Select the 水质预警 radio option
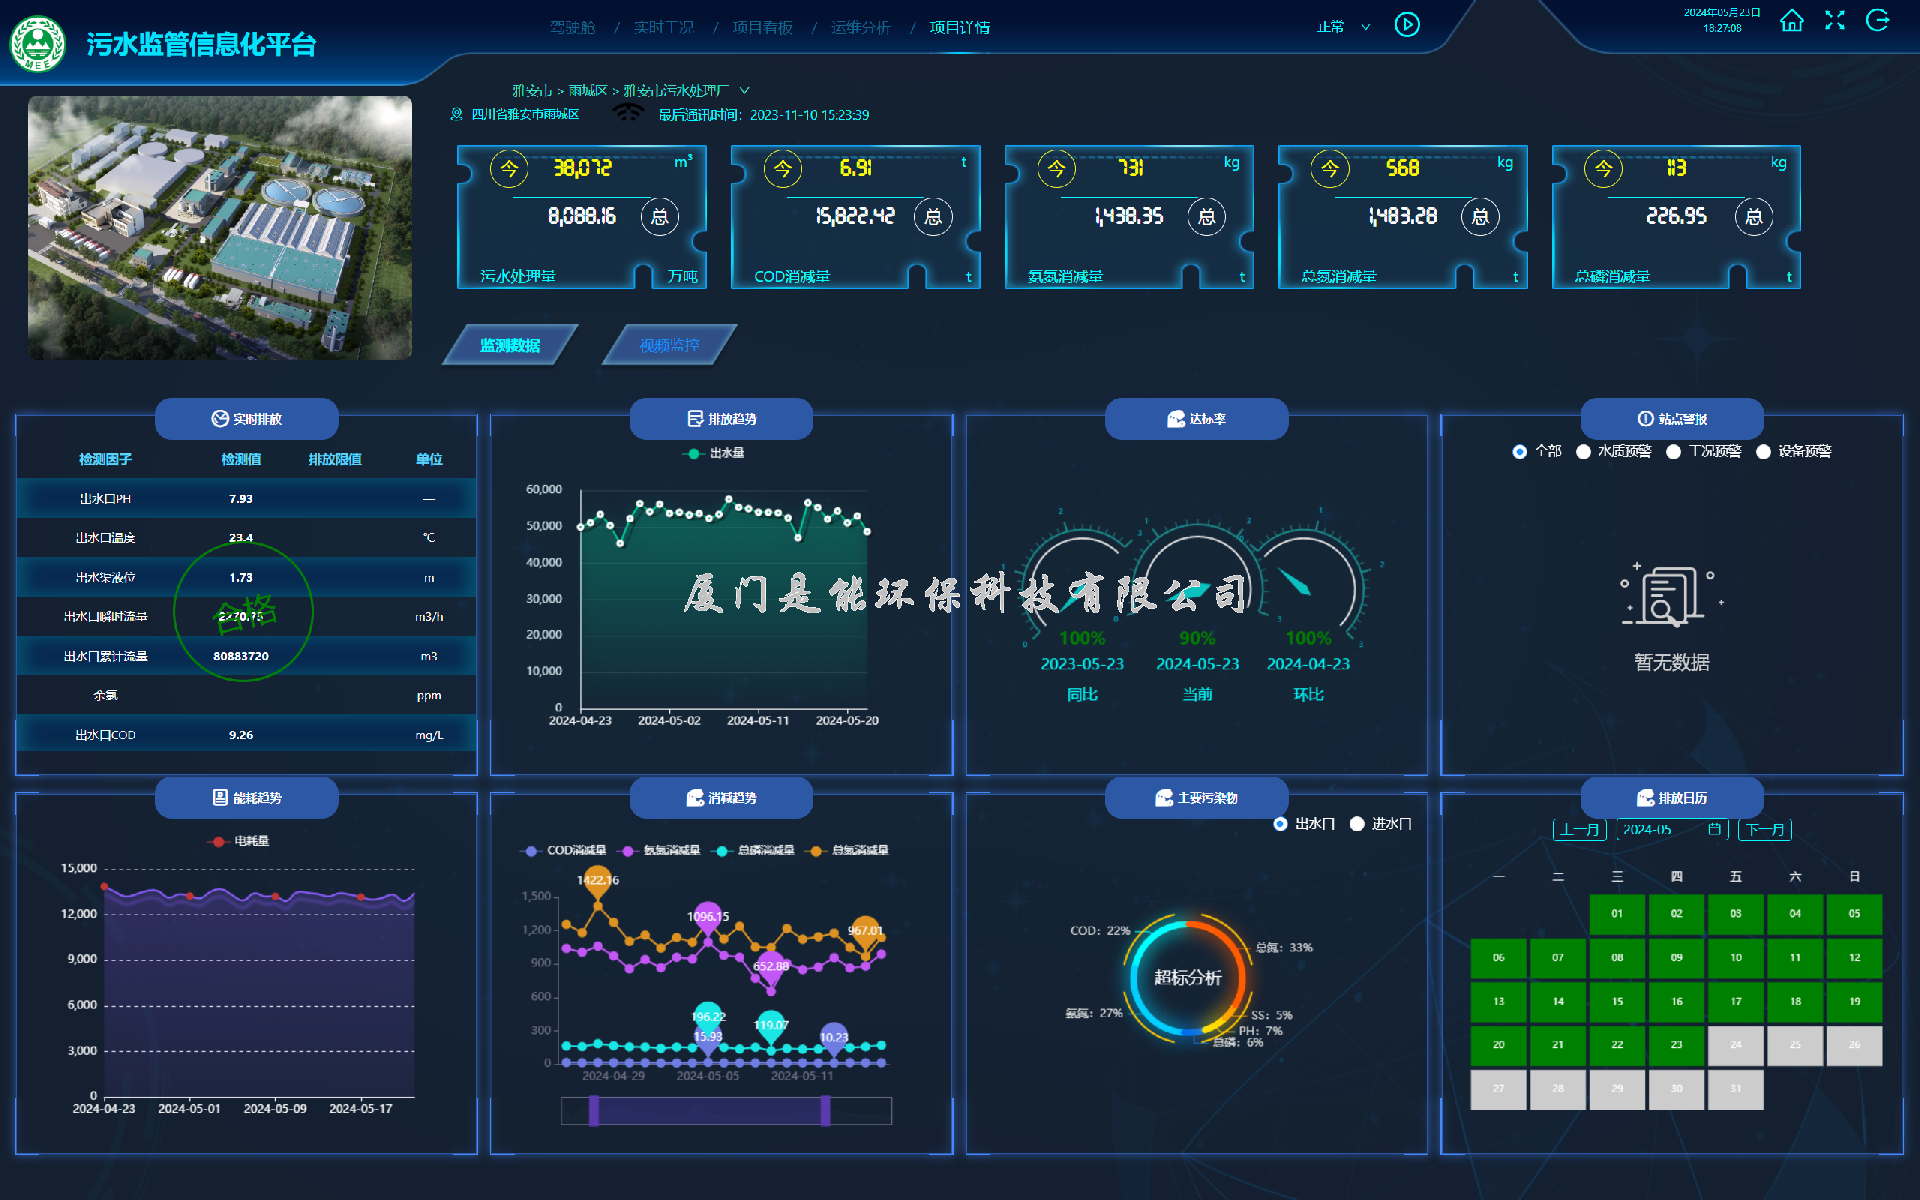 click(x=1583, y=452)
